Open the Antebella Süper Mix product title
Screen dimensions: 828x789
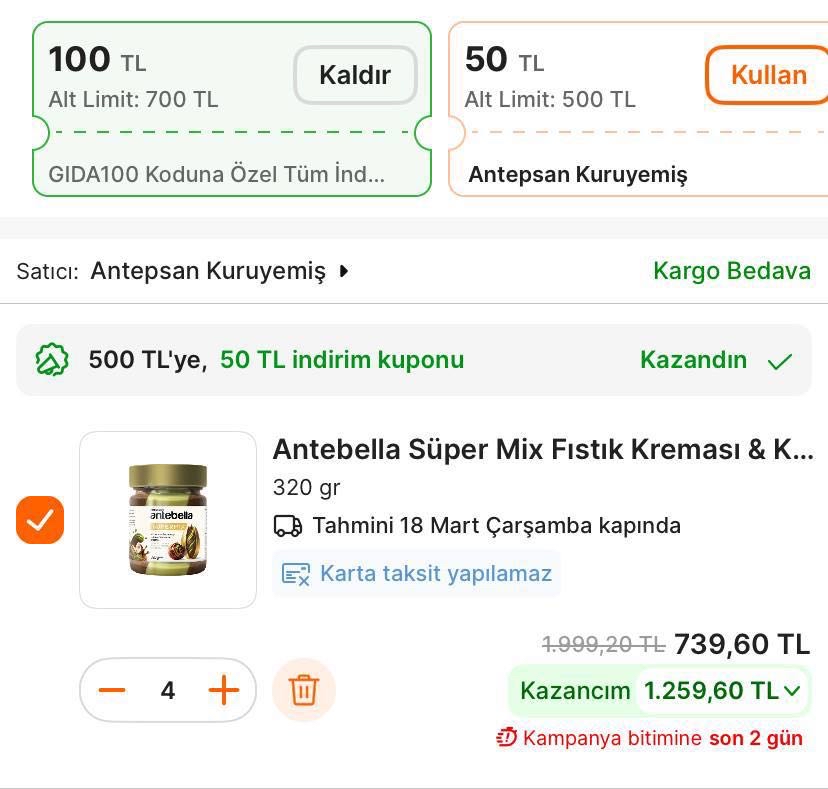(x=542, y=449)
